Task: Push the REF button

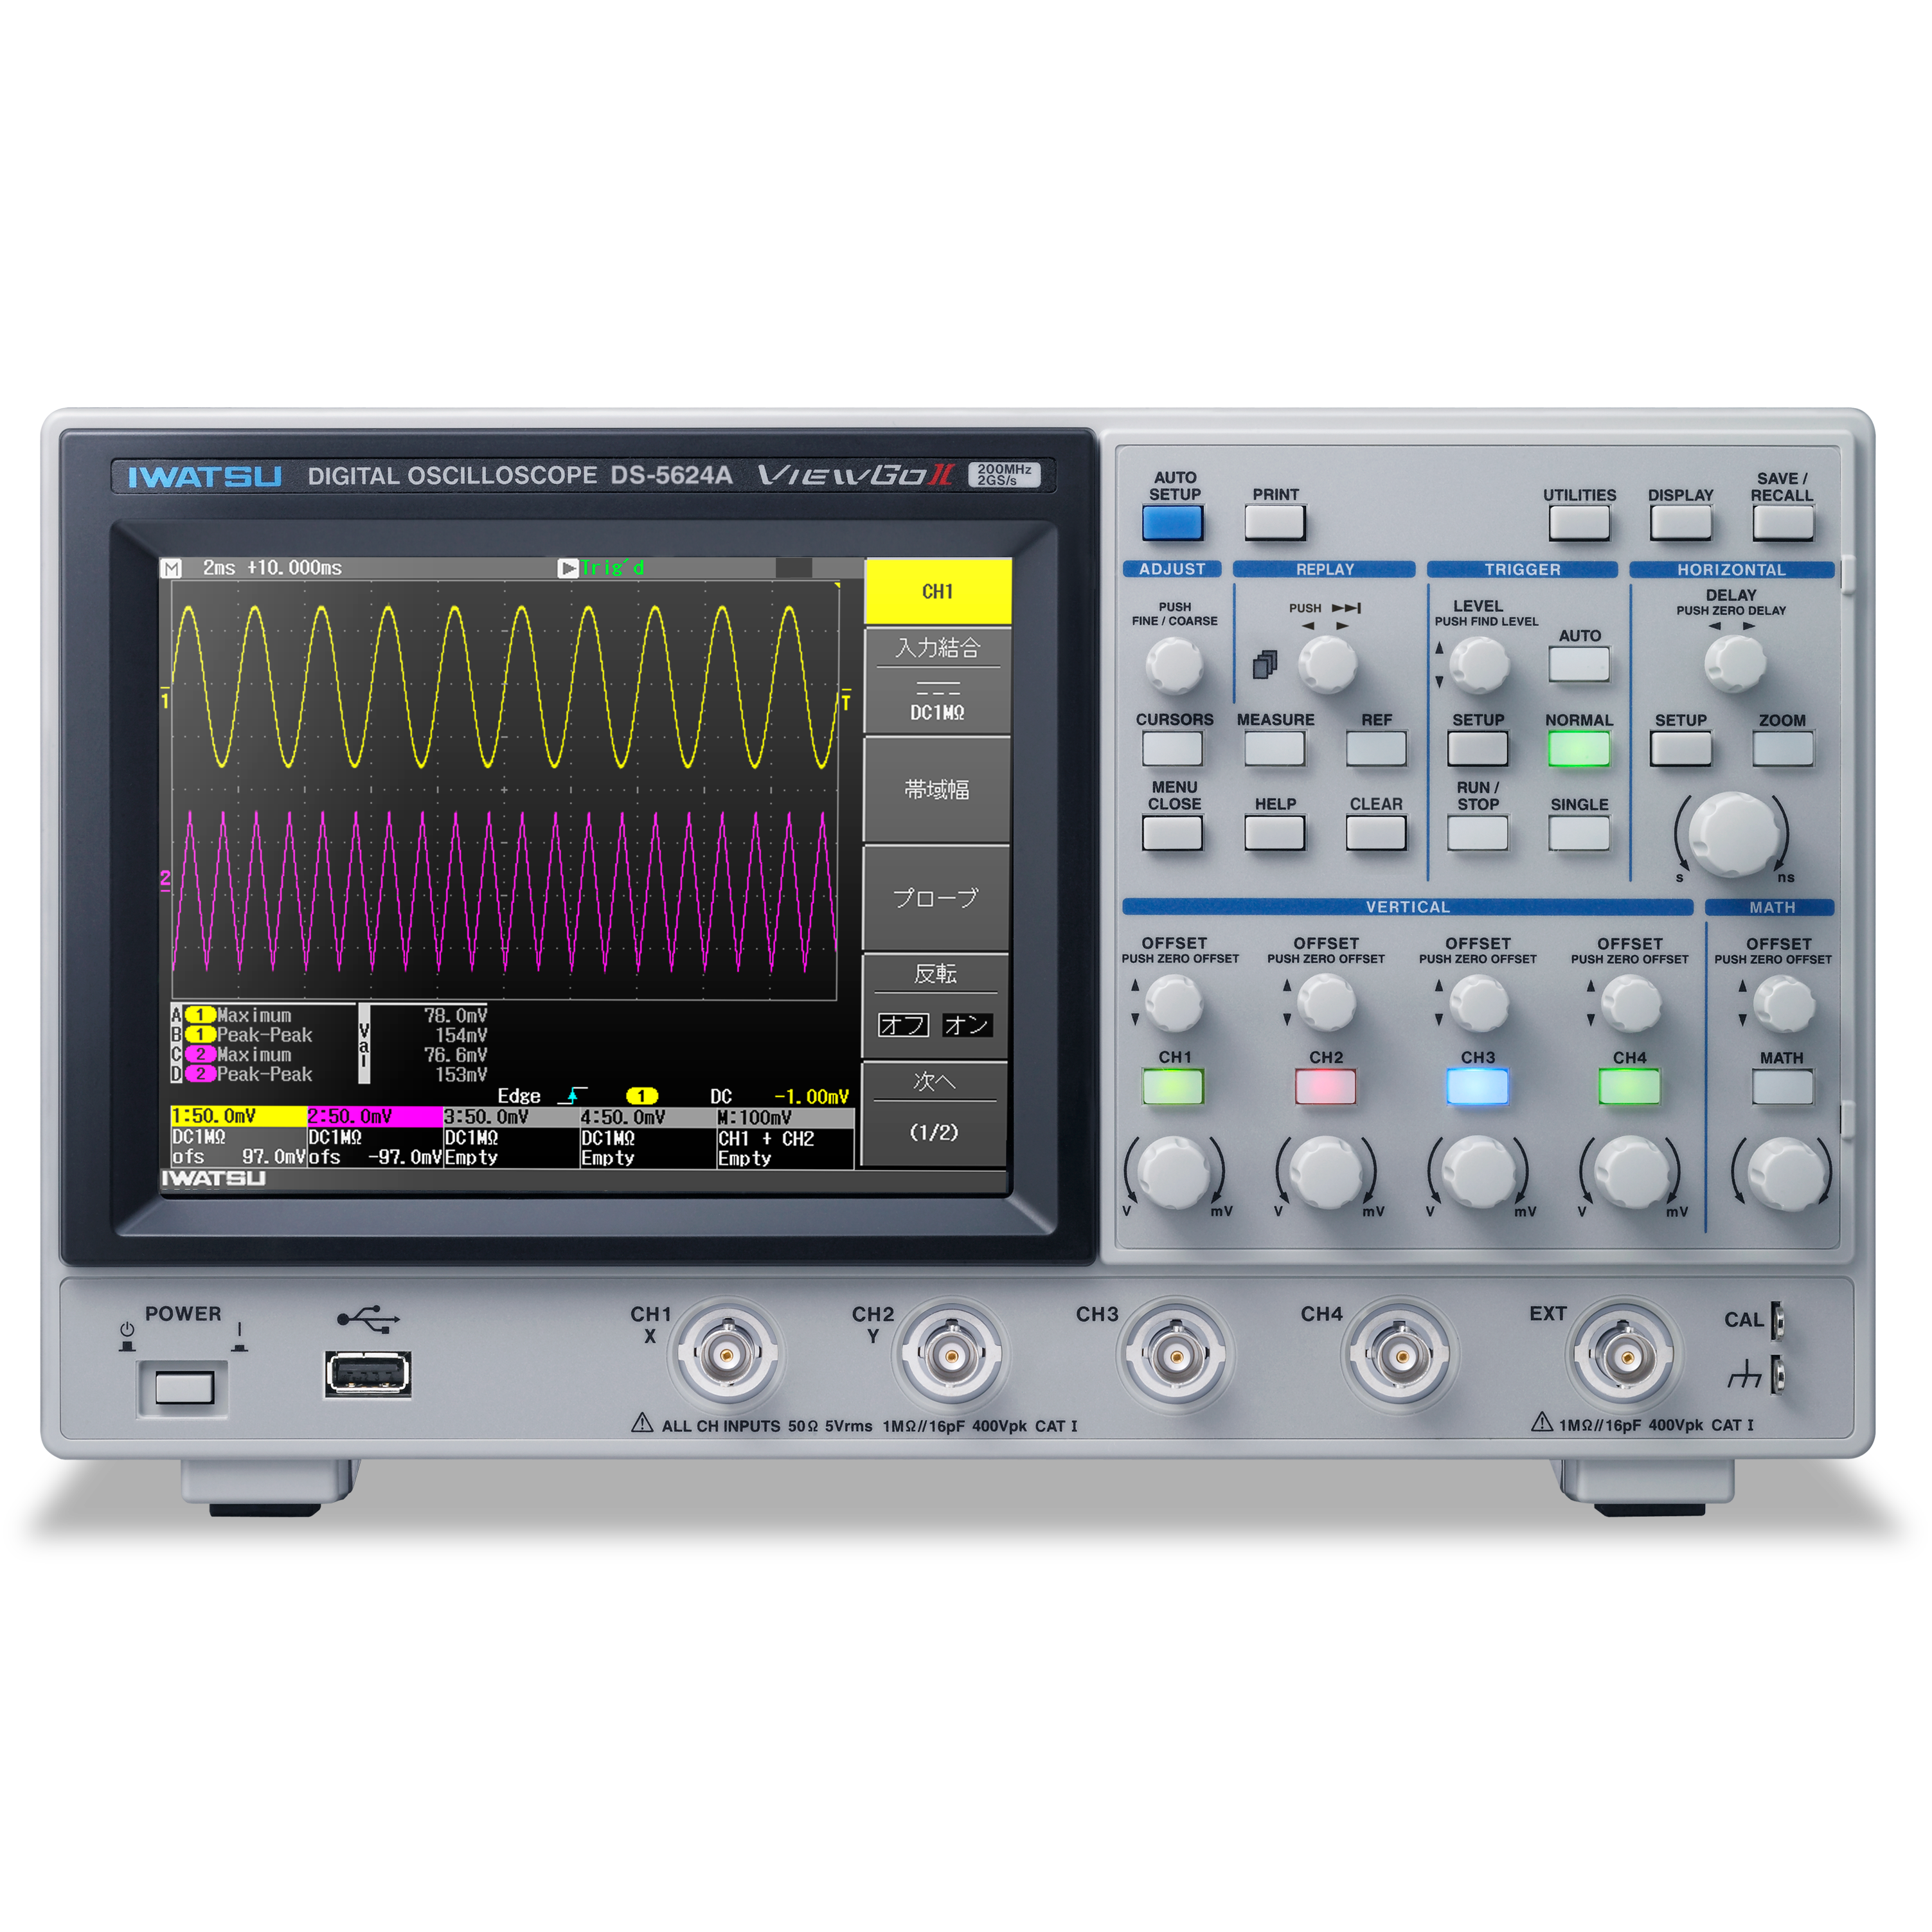Action: pyautogui.click(x=1376, y=749)
